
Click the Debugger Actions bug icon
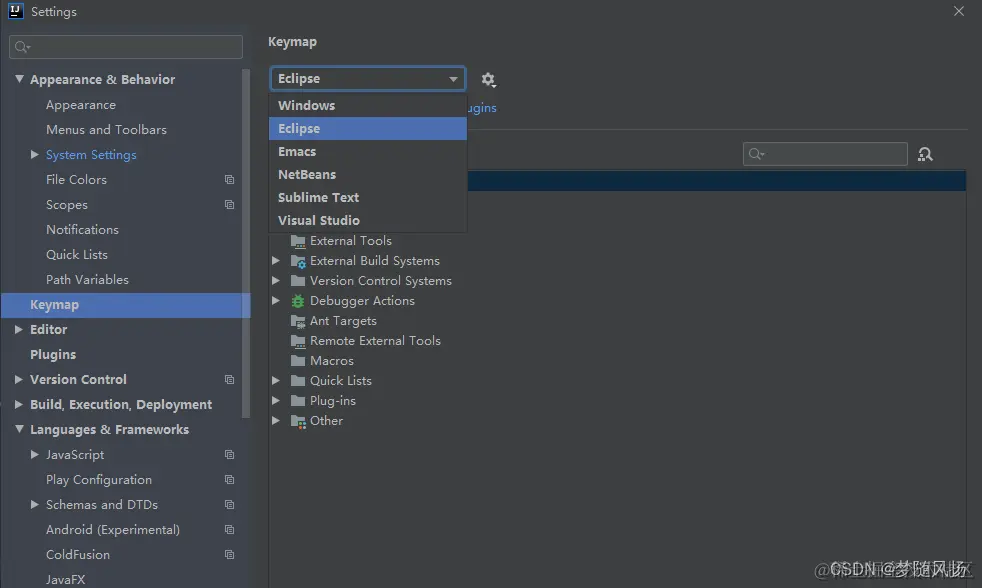pos(298,301)
